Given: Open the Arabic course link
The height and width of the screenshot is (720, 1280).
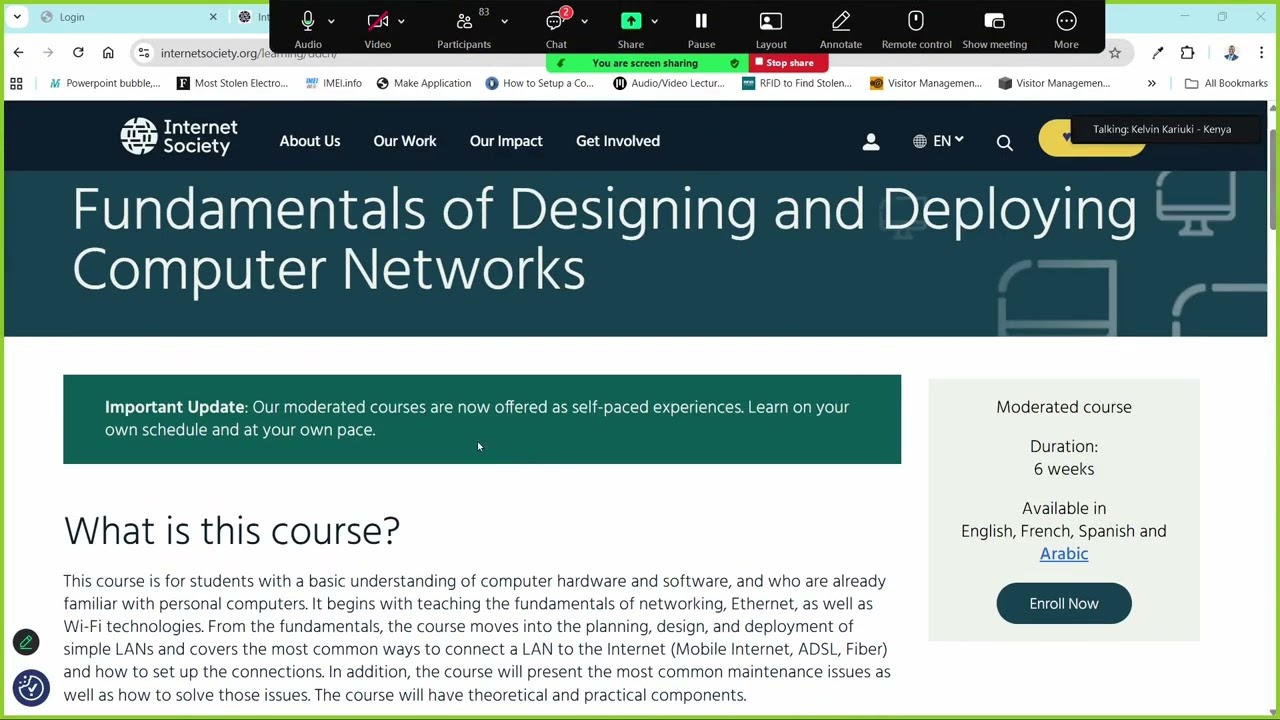Looking at the screenshot, I should 1064,554.
